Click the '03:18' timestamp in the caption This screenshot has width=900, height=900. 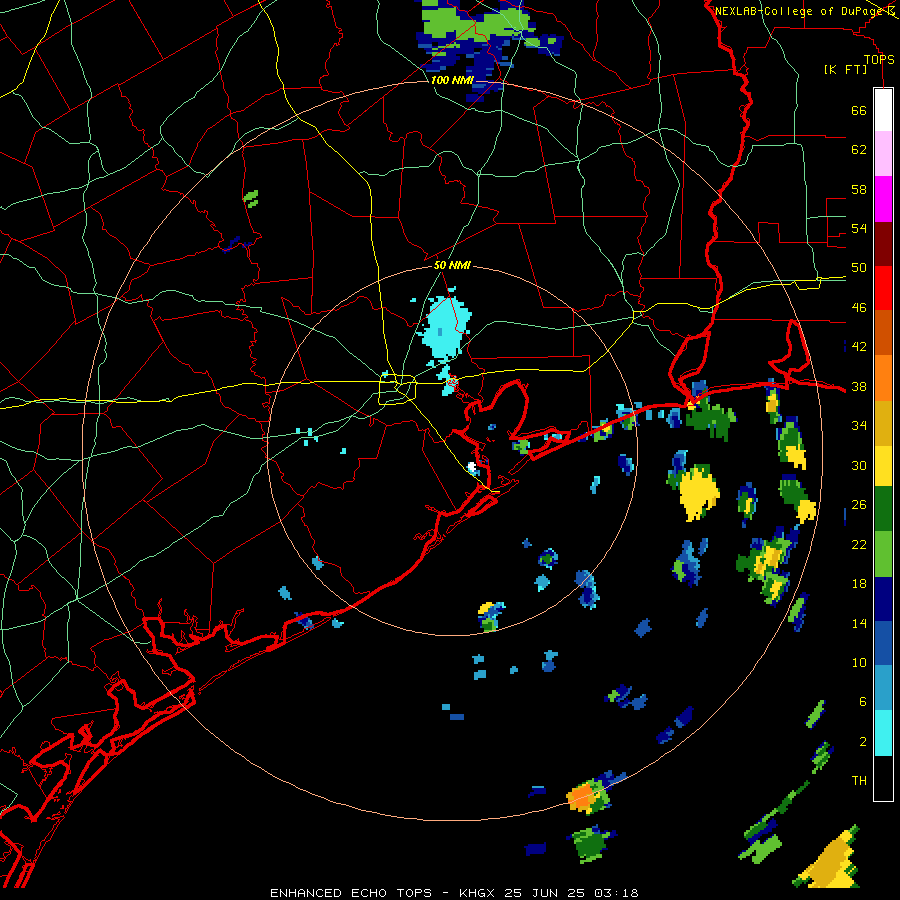pos(616,893)
